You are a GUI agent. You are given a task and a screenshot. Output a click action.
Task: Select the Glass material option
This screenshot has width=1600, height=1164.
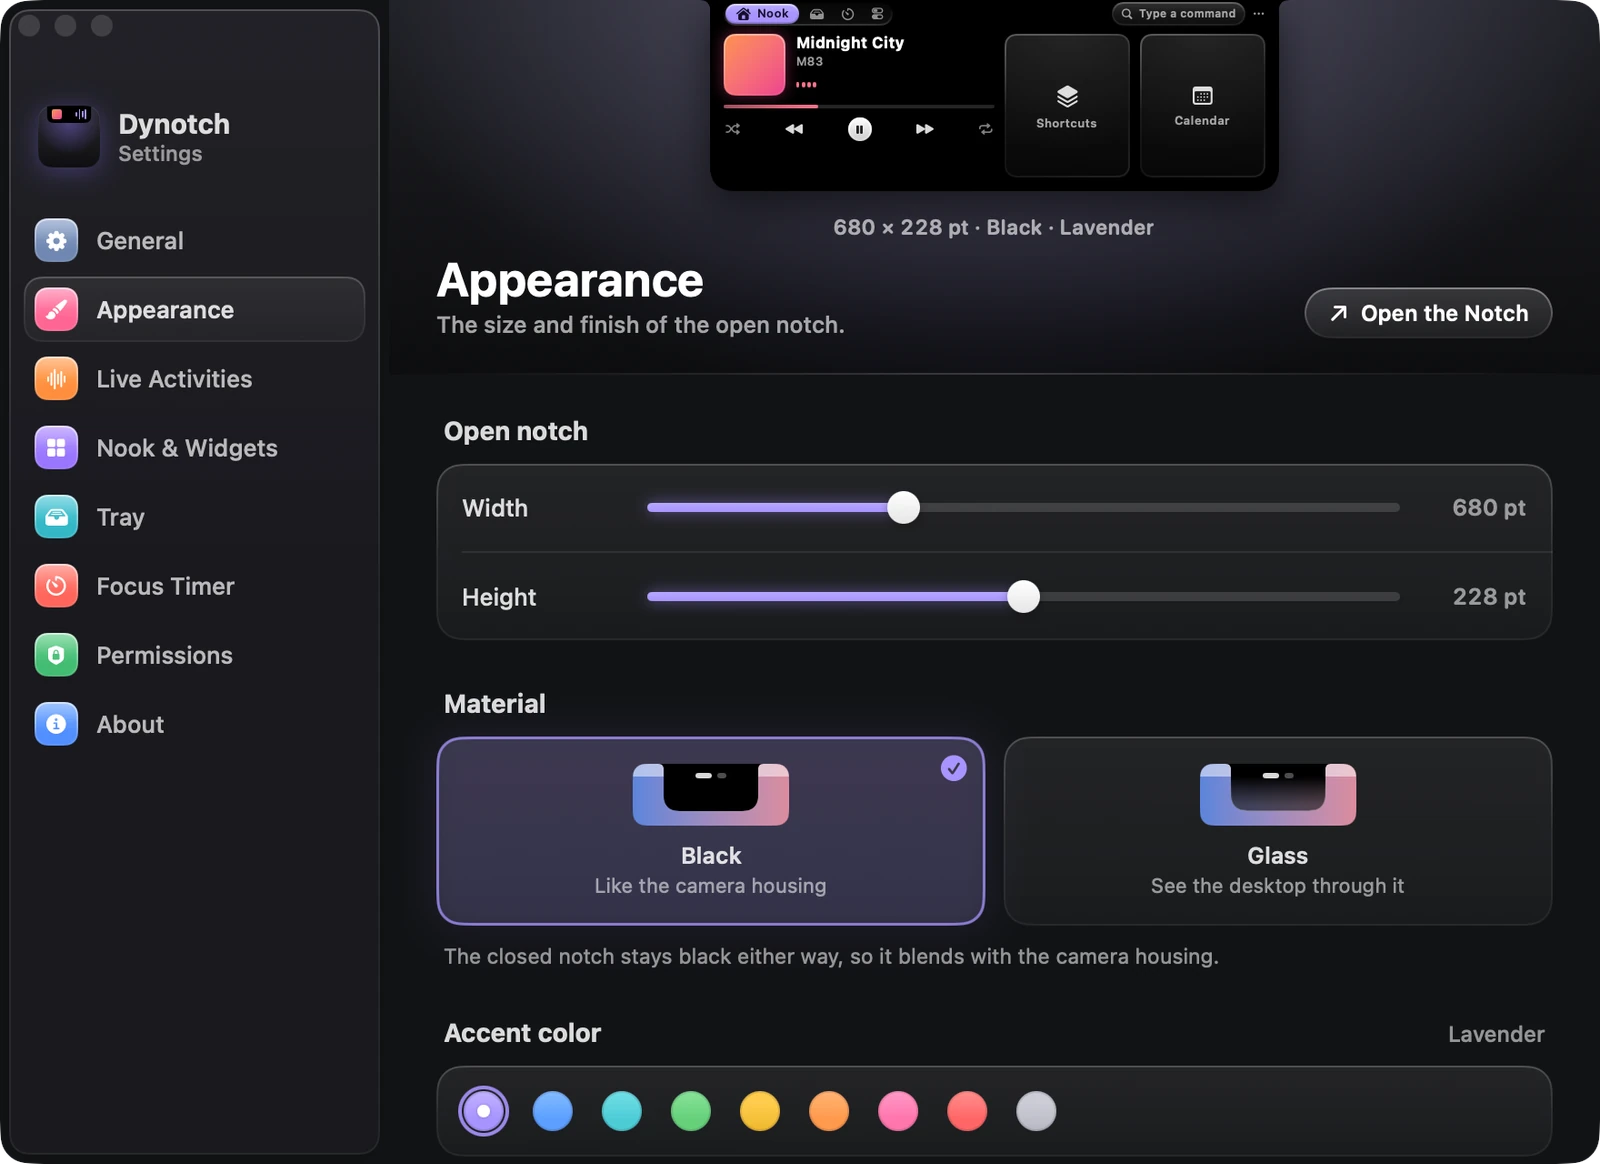tap(1278, 831)
